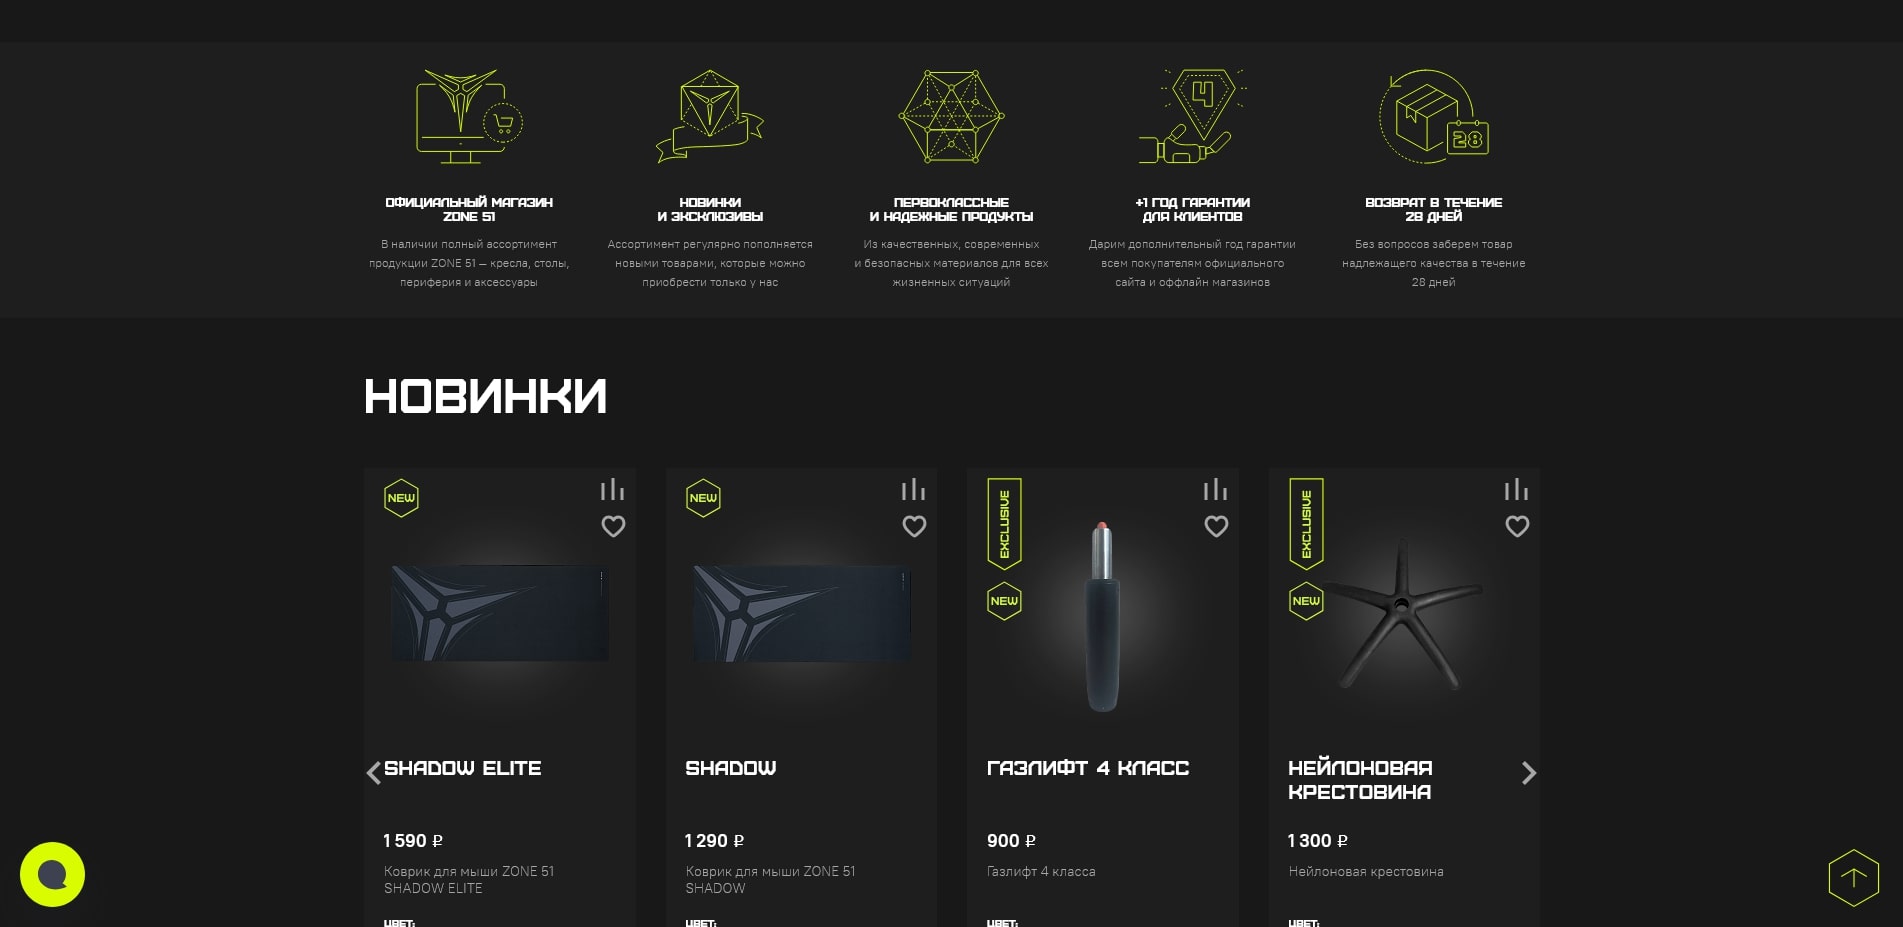Click the back-to-top hexagon arrow
This screenshot has width=1903, height=927.
(1853, 878)
